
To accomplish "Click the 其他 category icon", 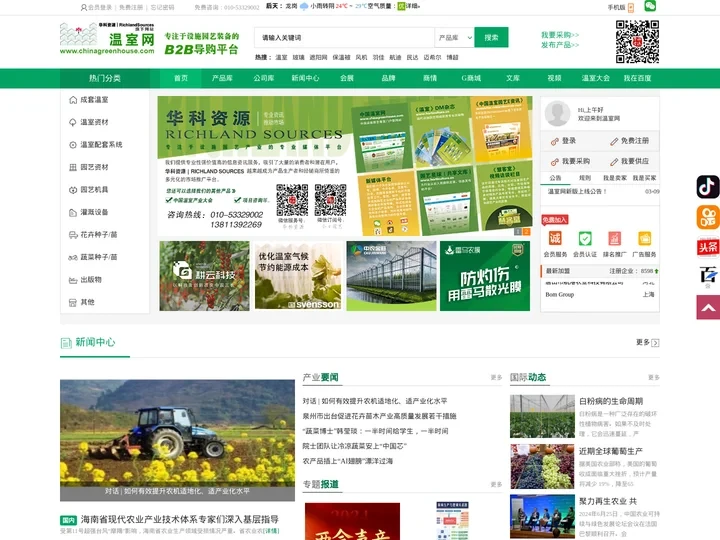I will 73,302.
